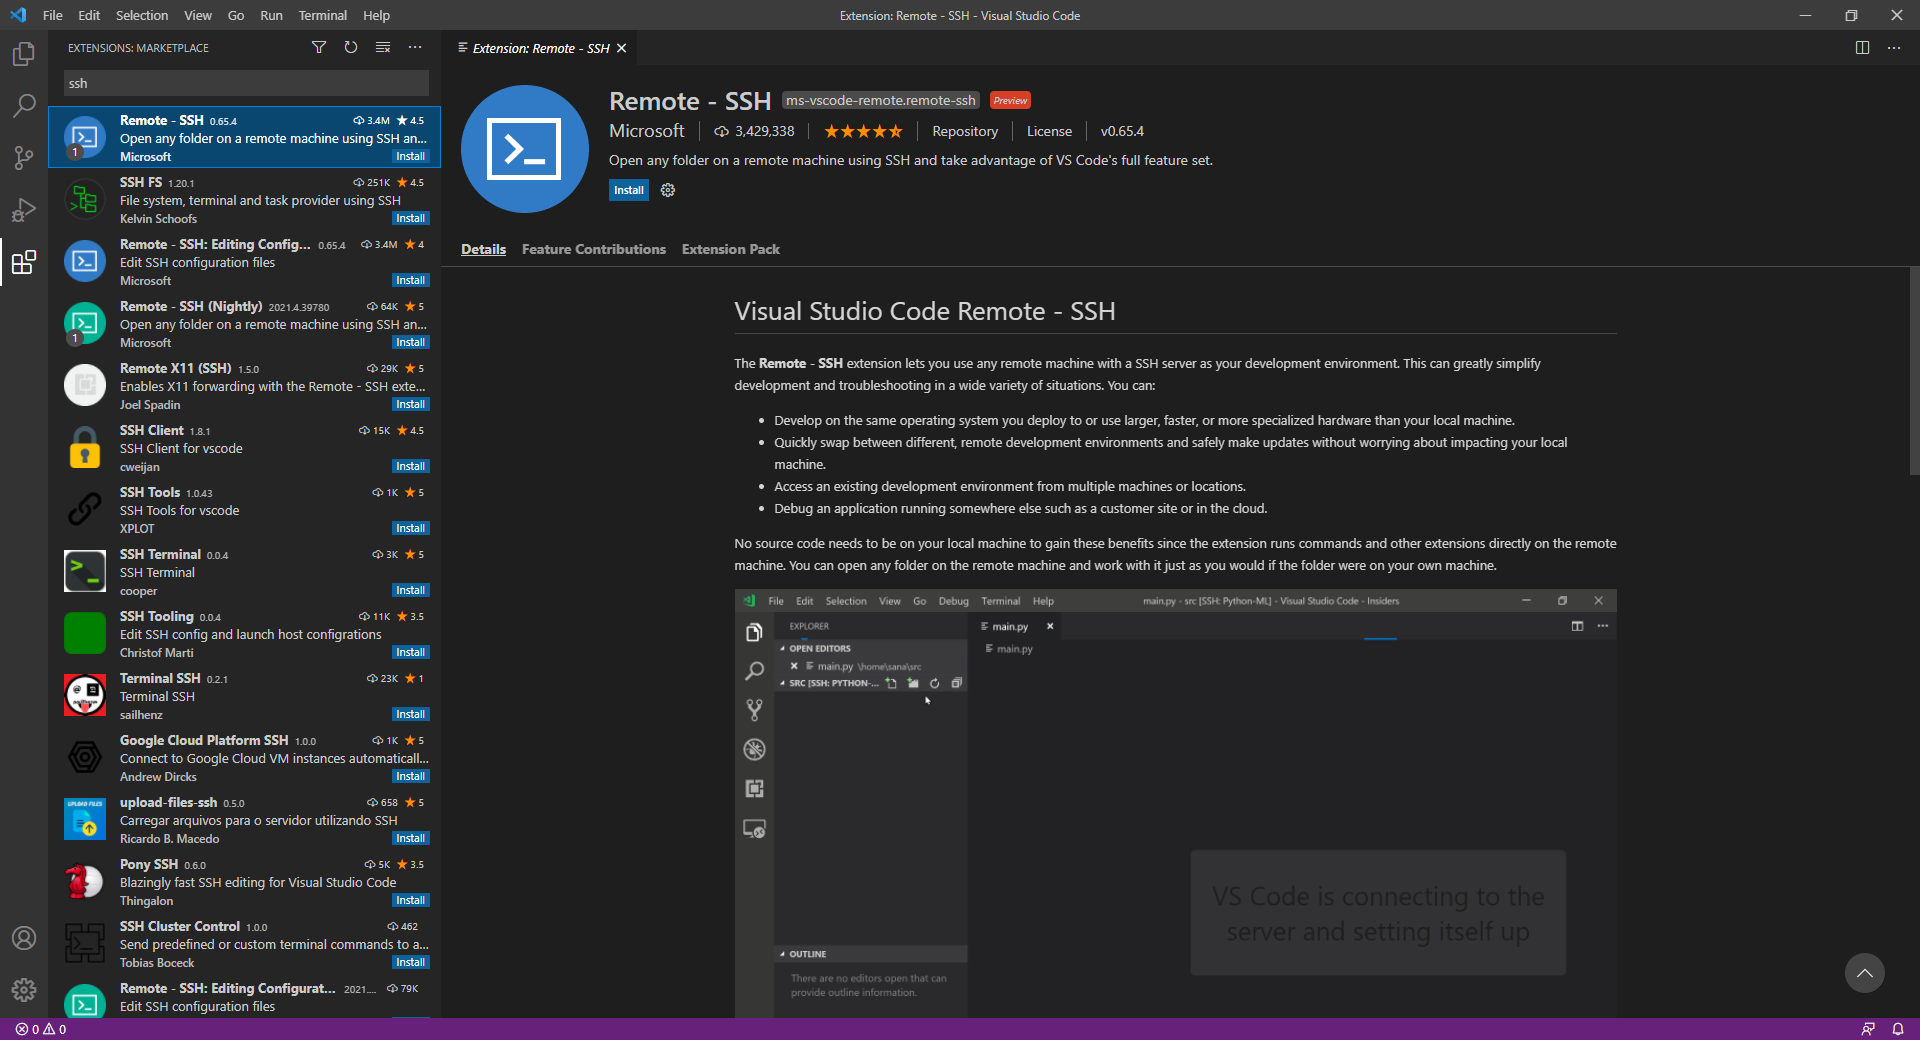
Task: Open the Search view in activity bar
Action: point(24,105)
